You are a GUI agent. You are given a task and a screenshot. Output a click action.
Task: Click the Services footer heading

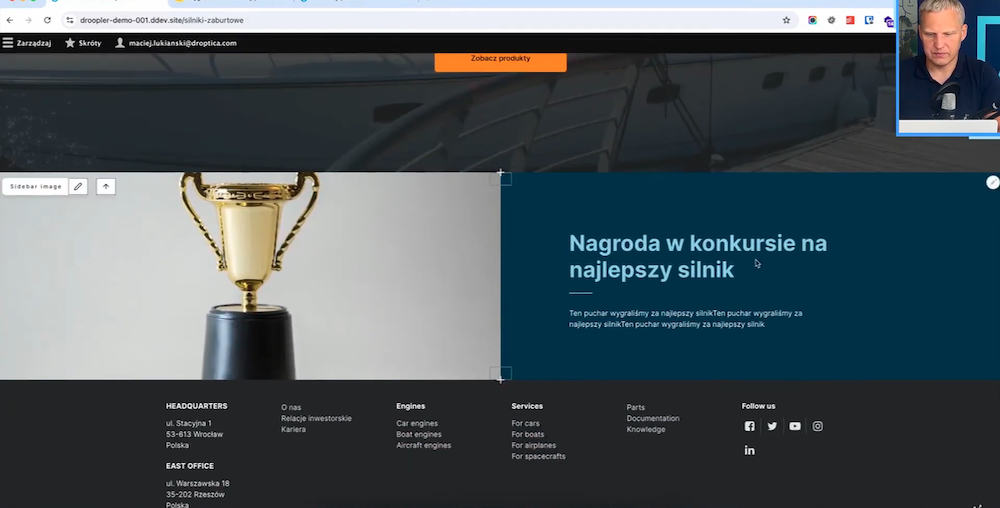click(527, 406)
